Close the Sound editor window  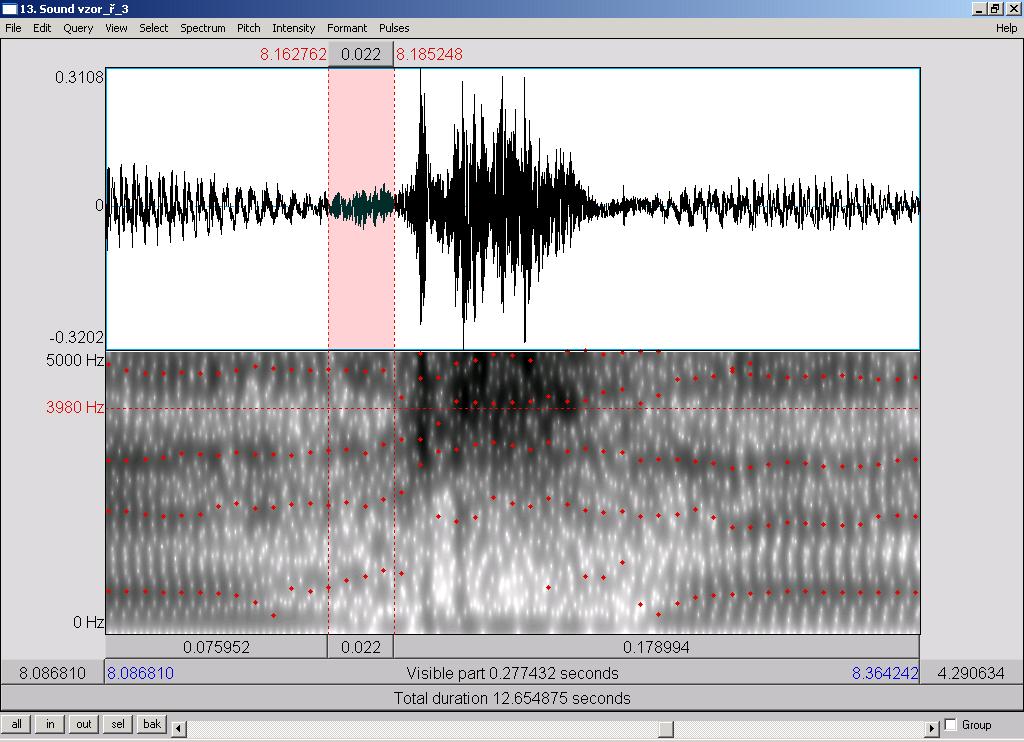(1013, 8)
